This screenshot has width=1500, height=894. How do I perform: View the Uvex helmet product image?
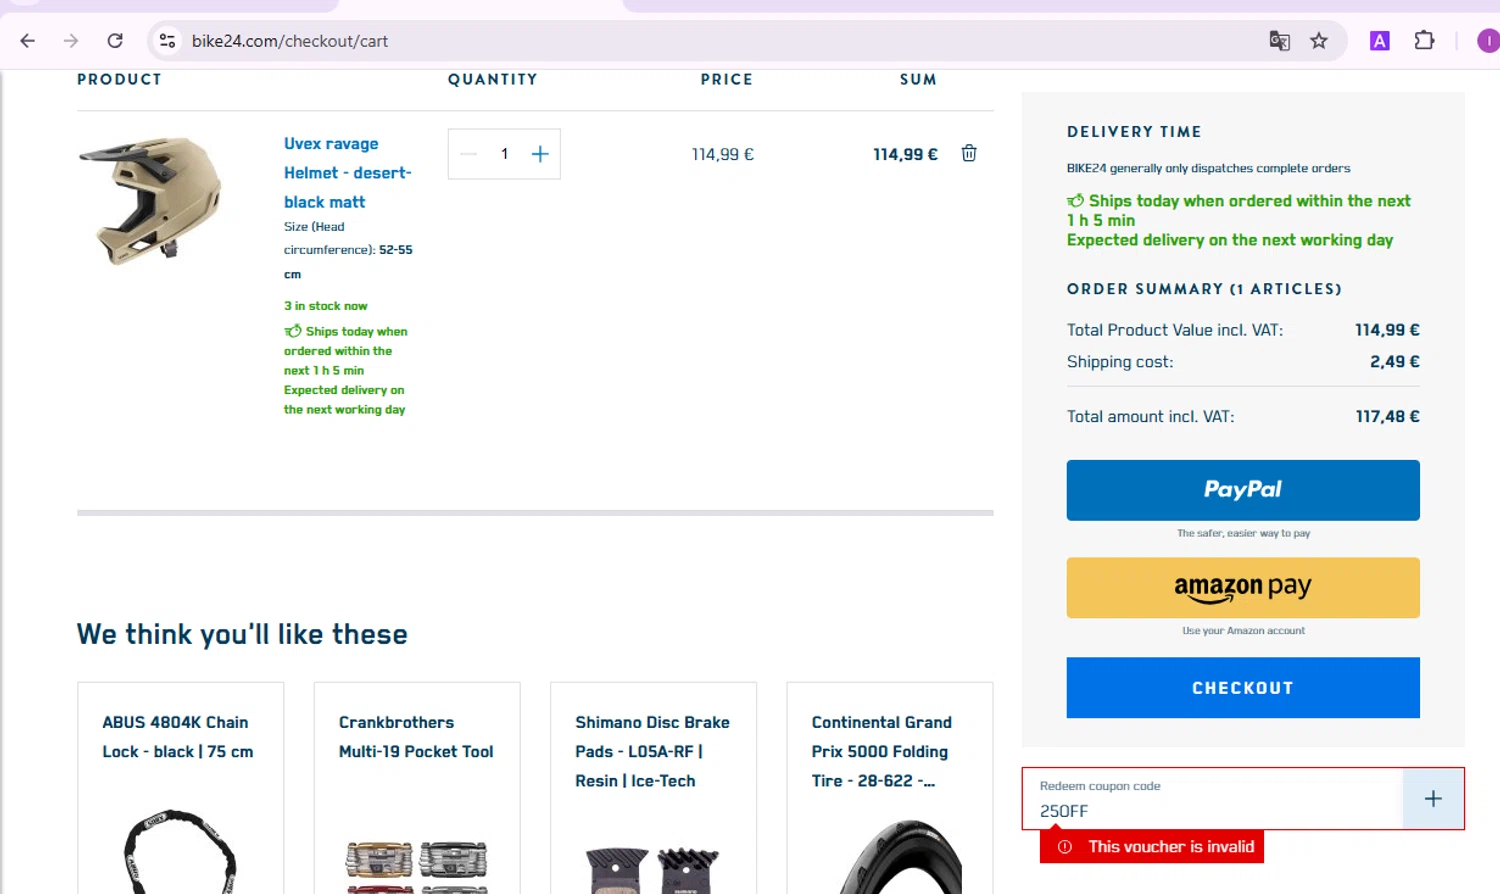pos(151,200)
